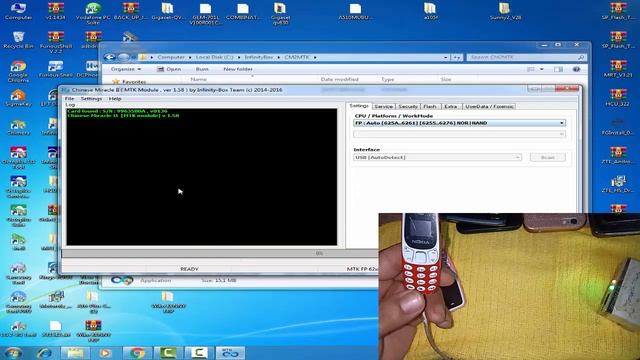
Task: Click the Explorer search CM2MTK field
Action: (526, 57)
